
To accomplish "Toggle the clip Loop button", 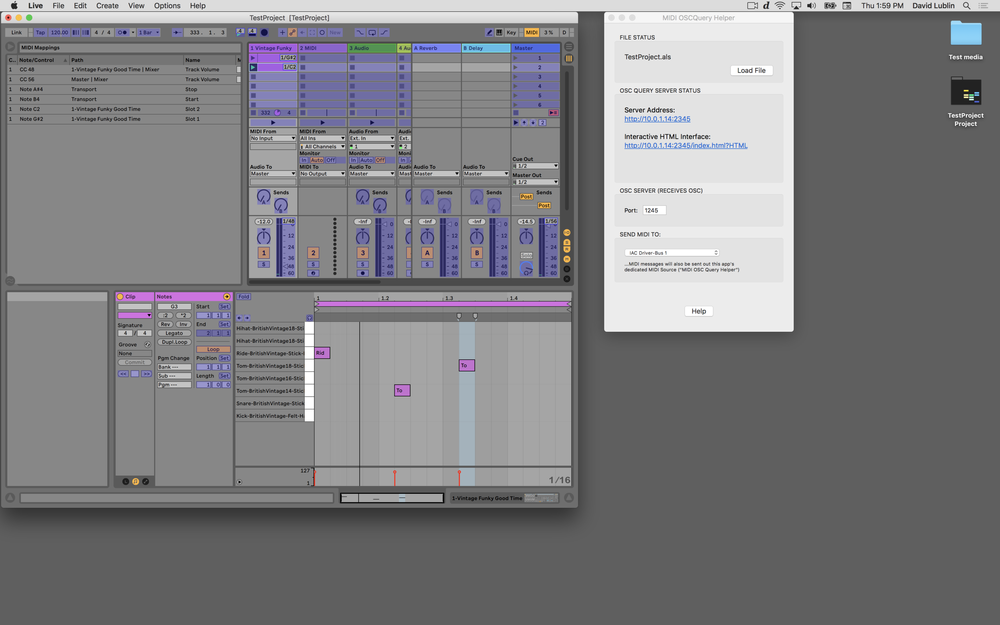I will [x=213, y=349].
